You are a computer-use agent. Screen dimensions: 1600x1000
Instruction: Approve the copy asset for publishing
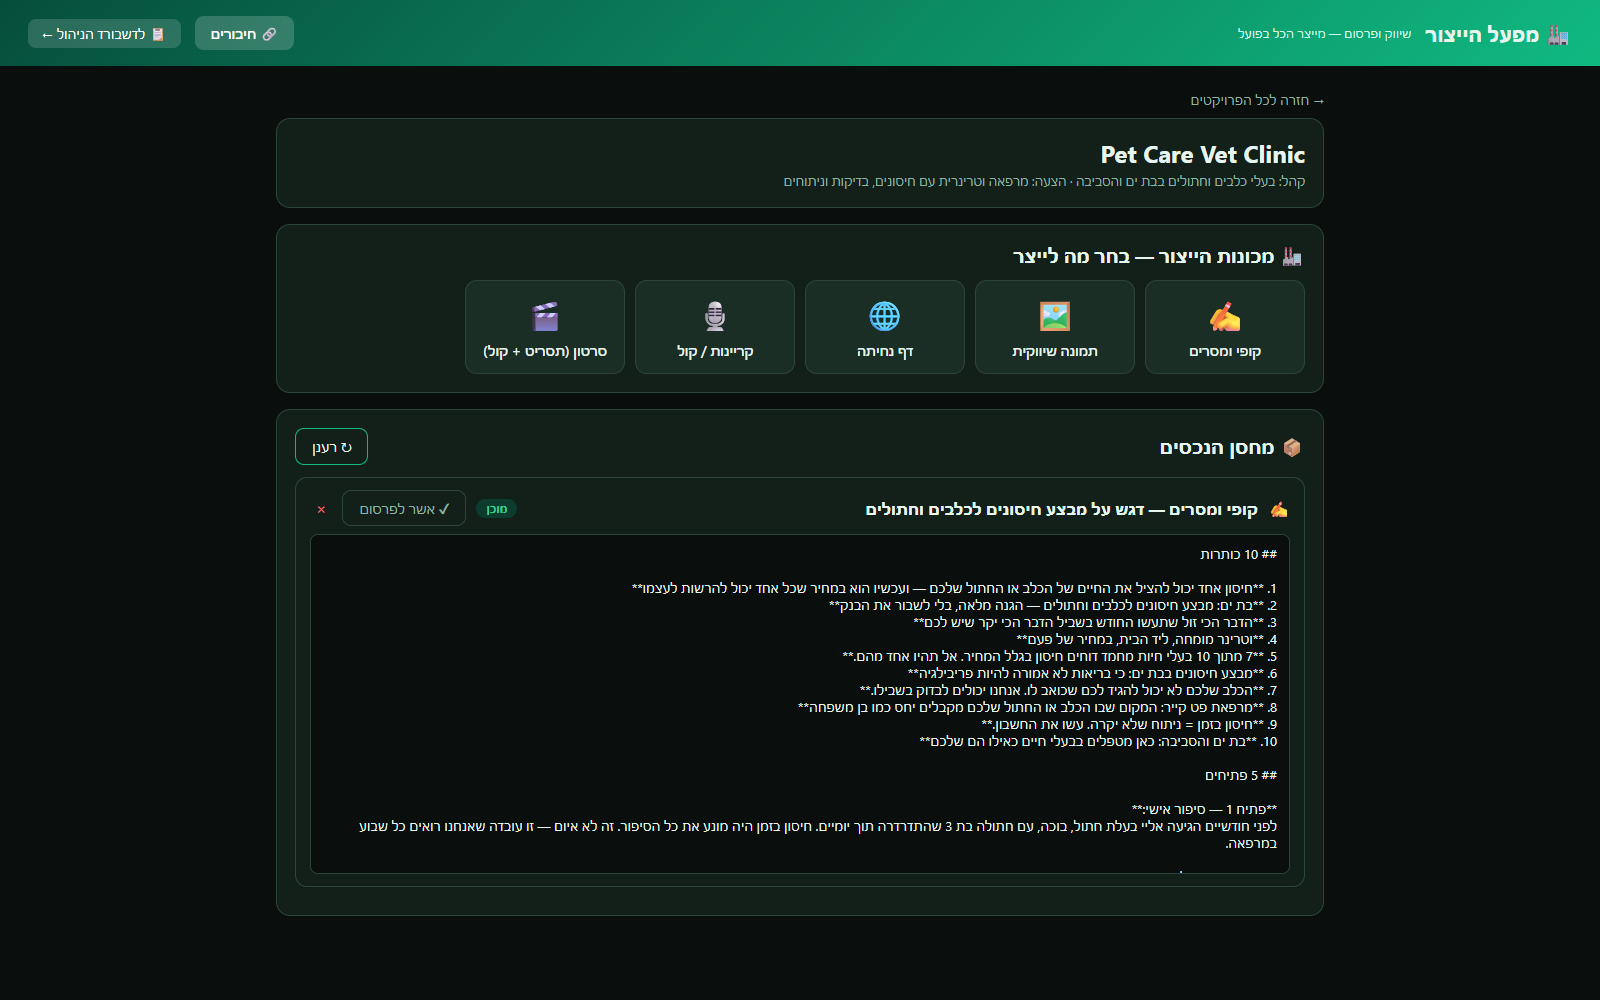coord(404,508)
